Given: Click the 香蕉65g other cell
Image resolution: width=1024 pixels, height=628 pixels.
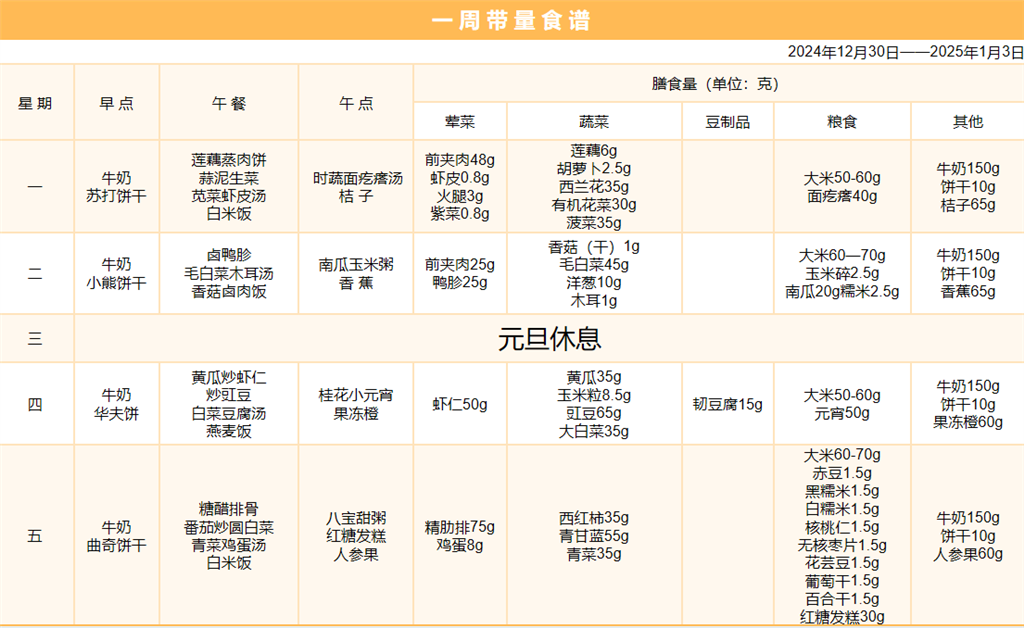Looking at the screenshot, I should [x=968, y=291].
